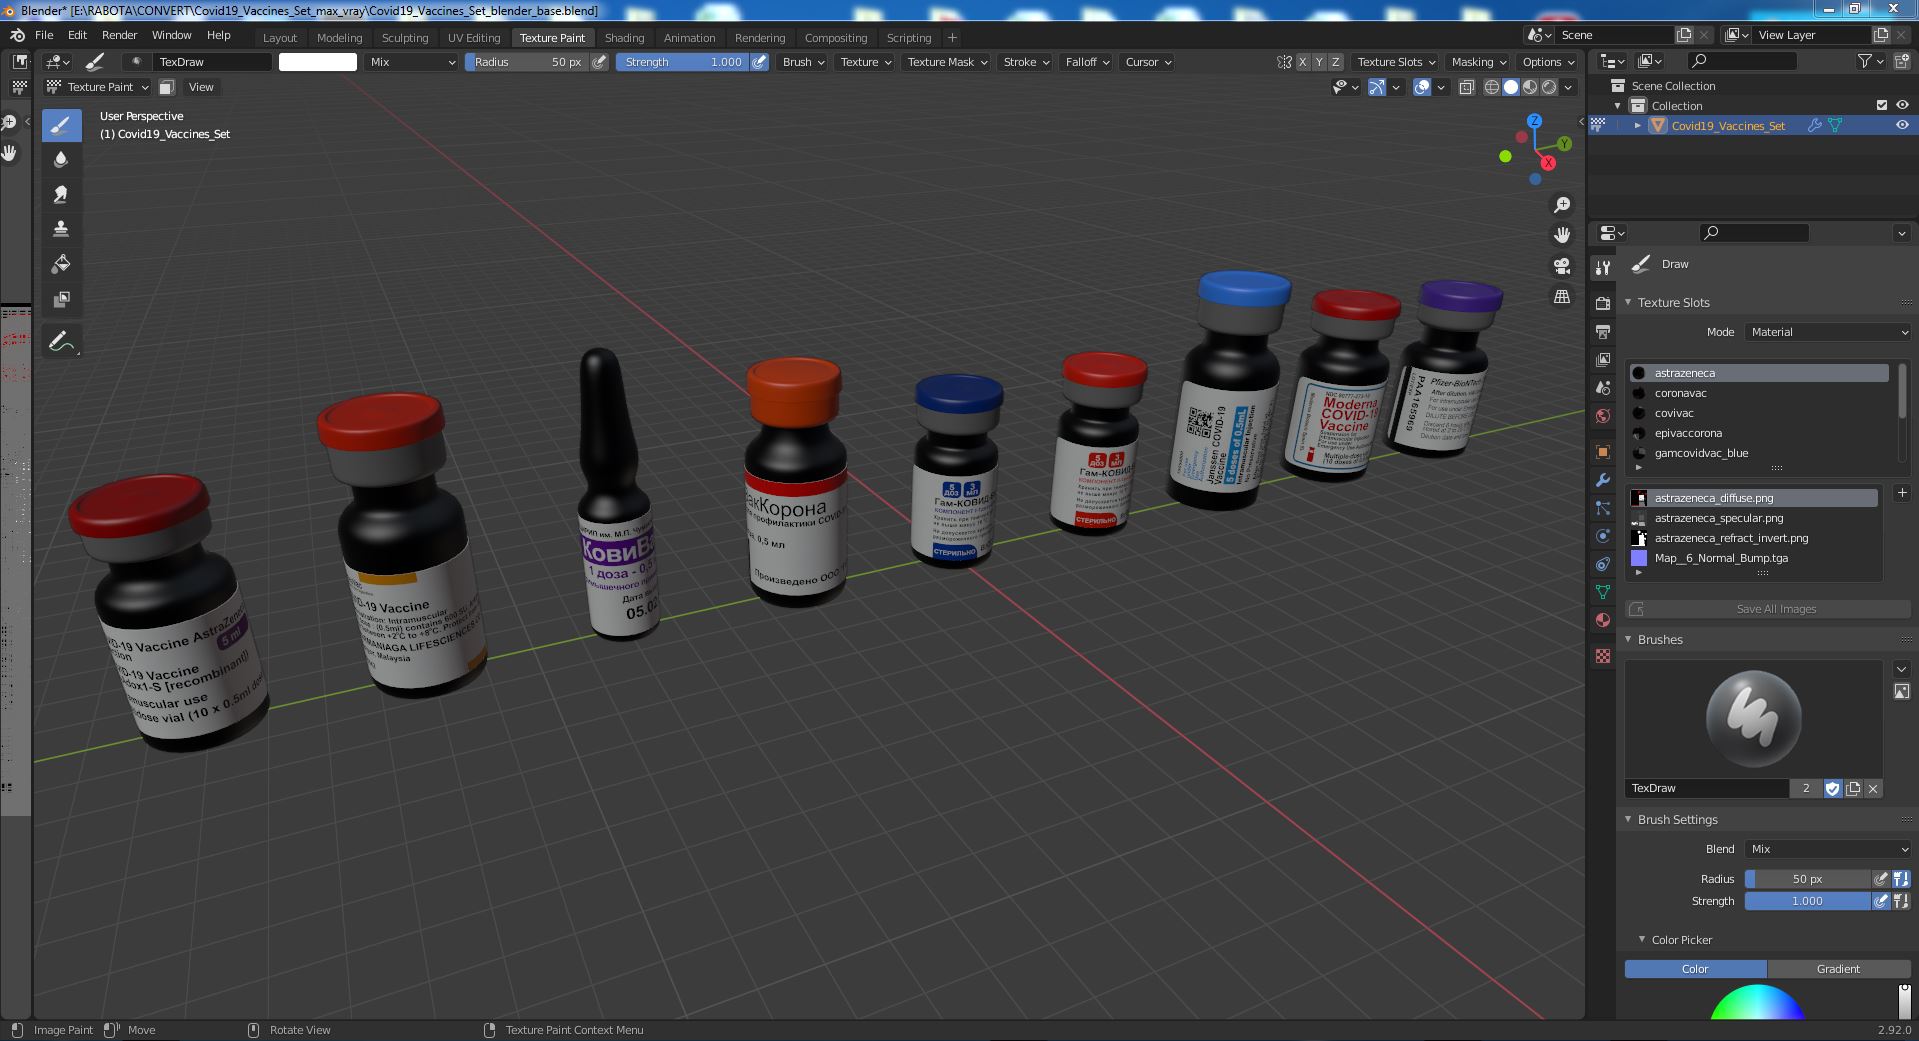Viewport: 1919px width, 1041px height.
Task: Select the Gradient color mode
Action: pos(1838,969)
